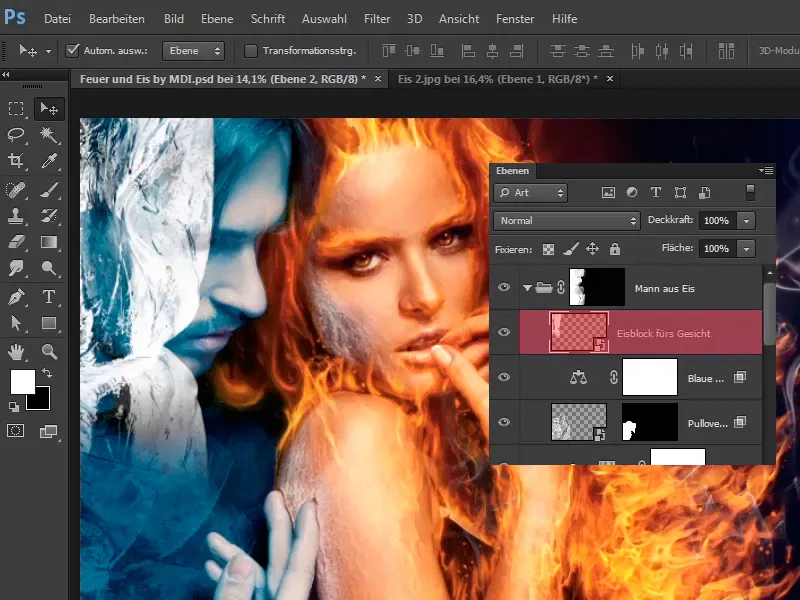Select the Dodge tool

(x=49, y=268)
